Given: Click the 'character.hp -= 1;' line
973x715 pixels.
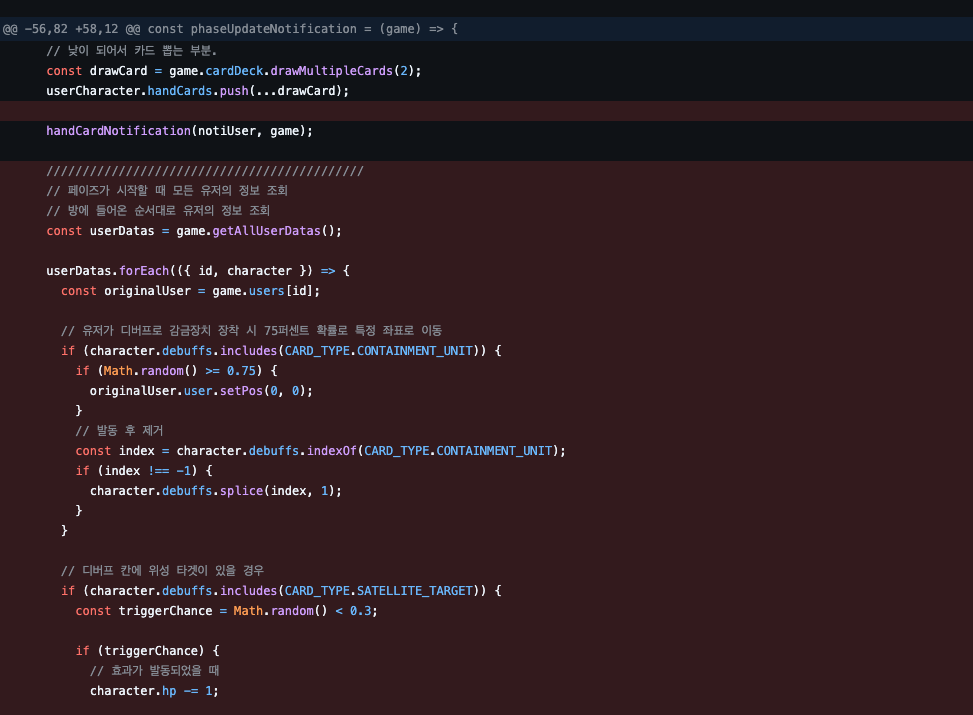Looking at the screenshot, I should click(155, 691).
